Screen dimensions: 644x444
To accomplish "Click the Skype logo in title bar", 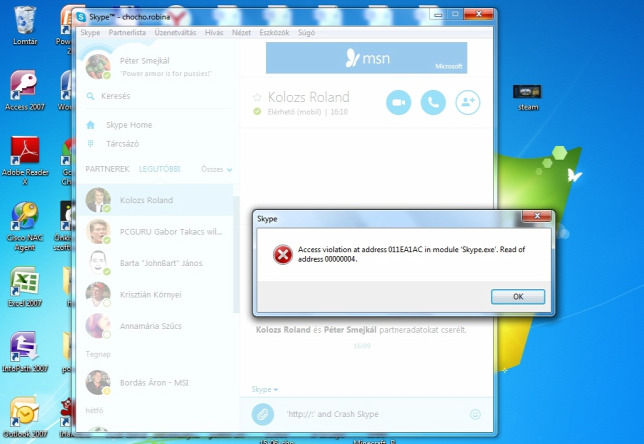I will (x=81, y=17).
